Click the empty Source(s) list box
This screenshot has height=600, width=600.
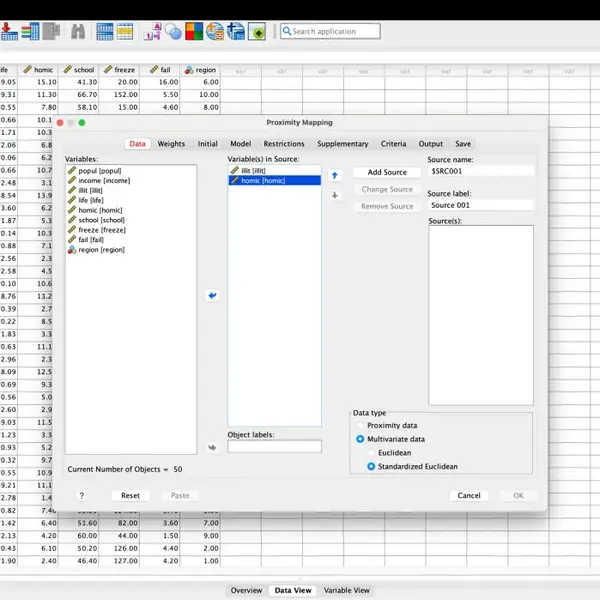point(481,315)
